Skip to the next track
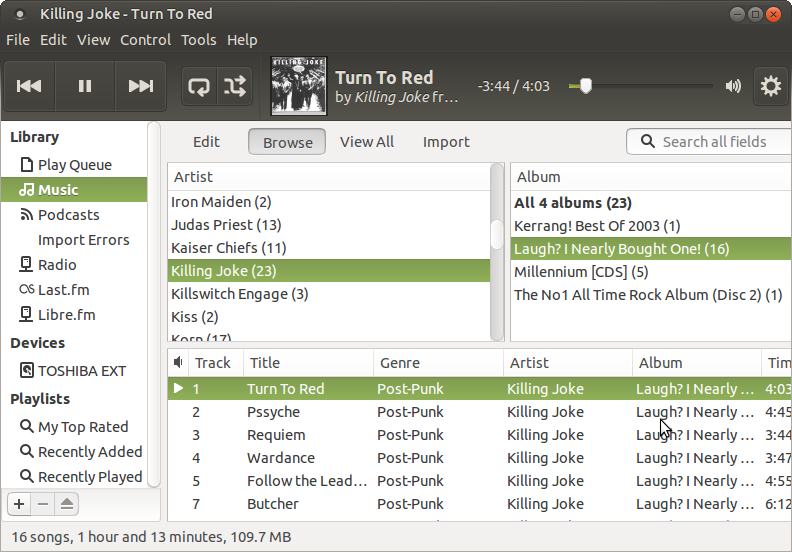 pos(140,86)
